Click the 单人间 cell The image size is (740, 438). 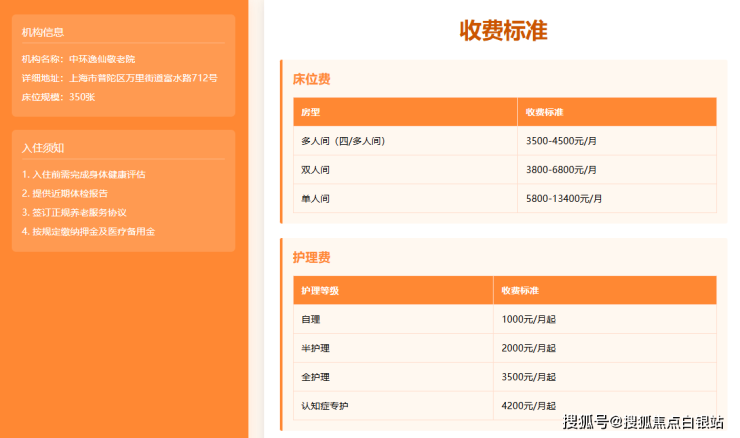tap(405, 199)
